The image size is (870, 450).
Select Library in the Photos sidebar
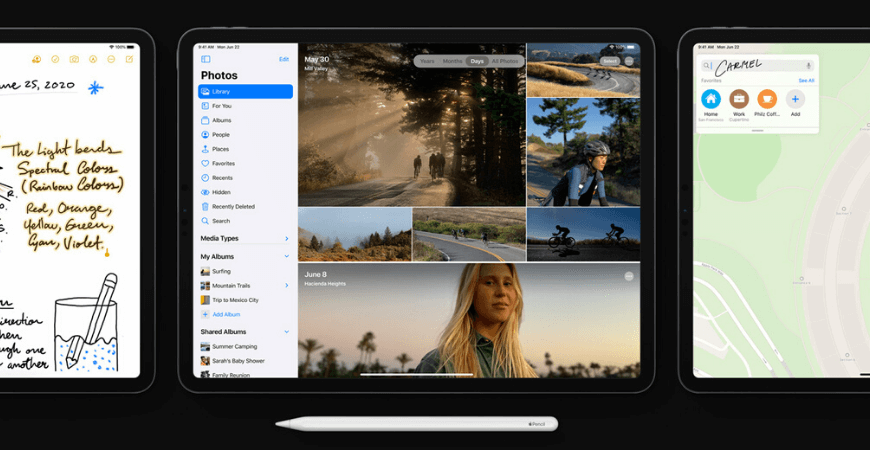tap(245, 92)
